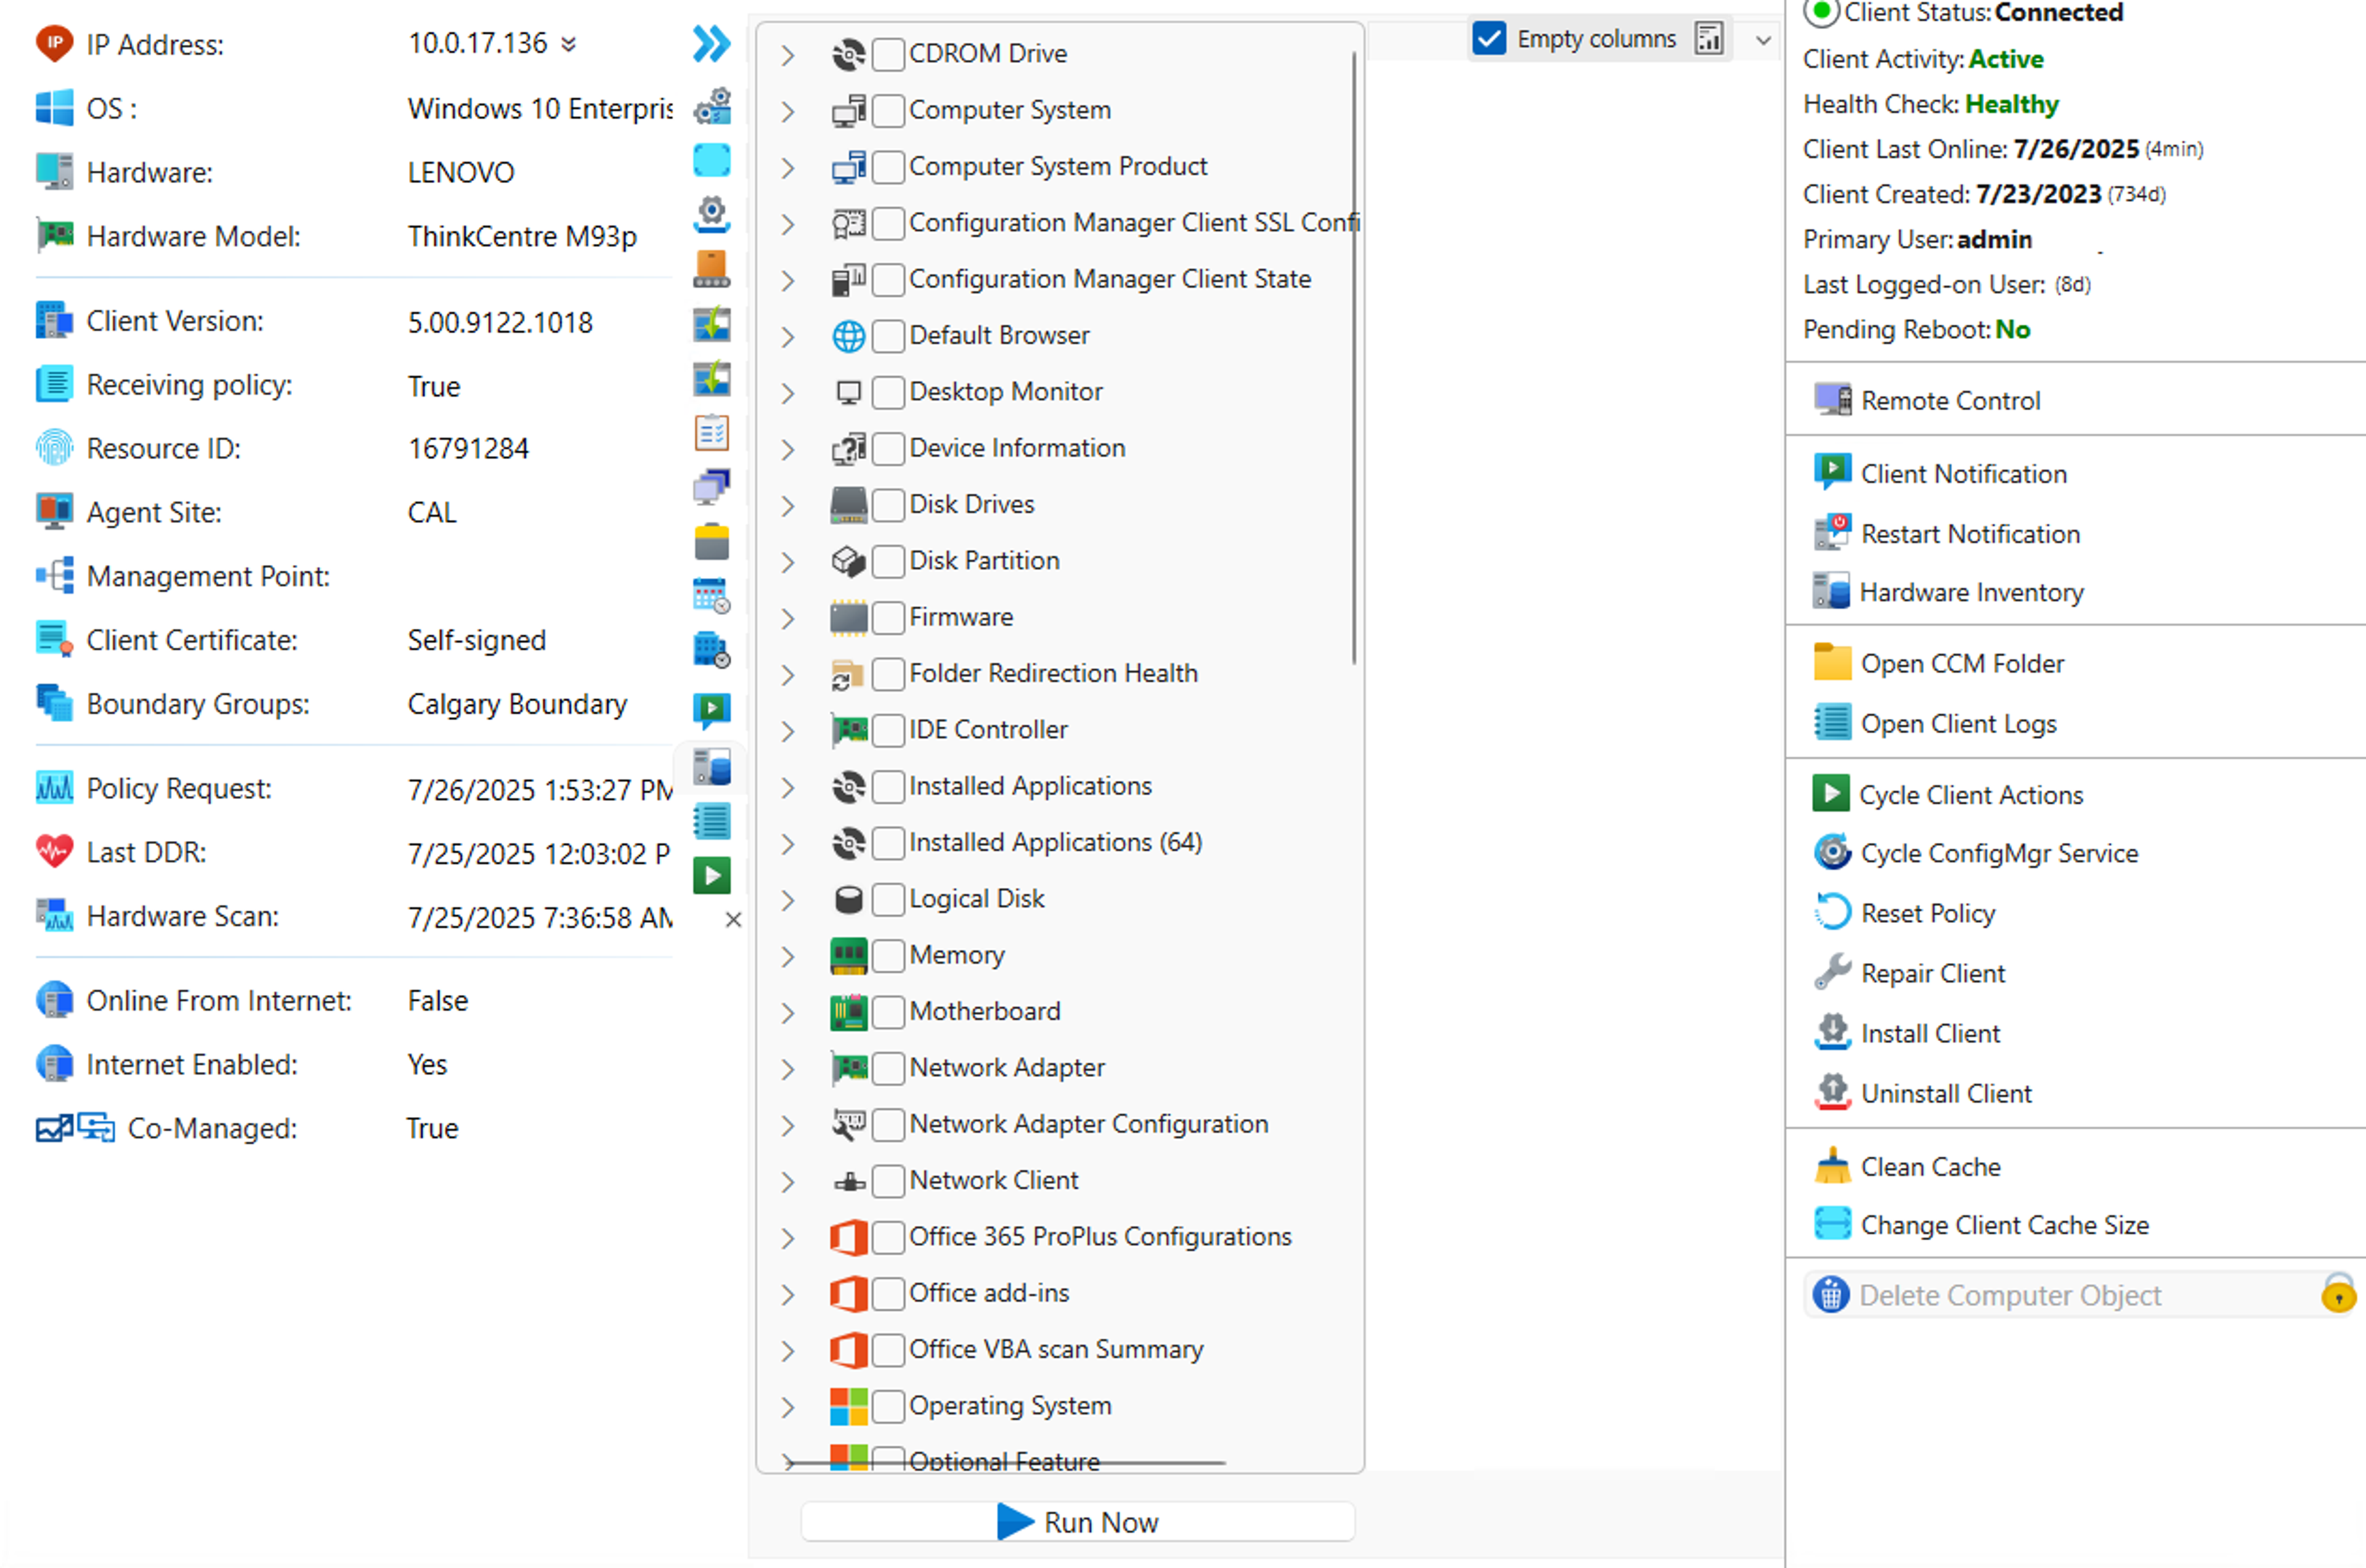Click the Run Now button
The image size is (2366, 1568).
(x=1078, y=1521)
